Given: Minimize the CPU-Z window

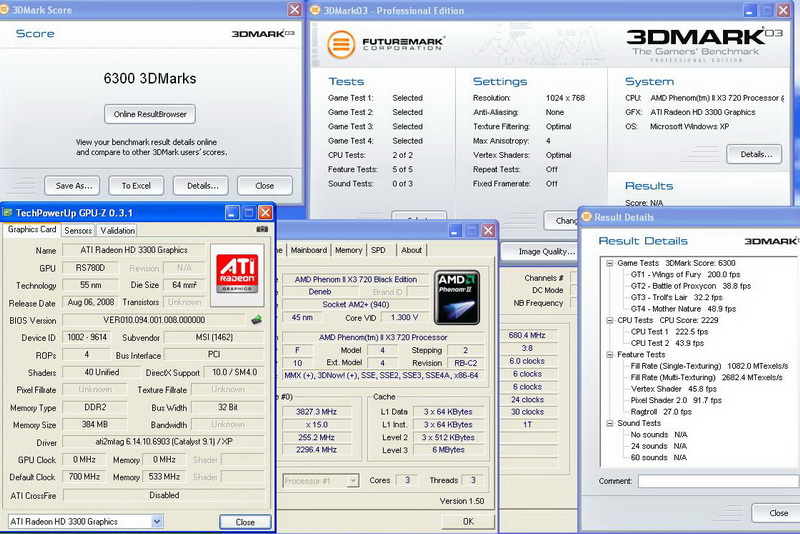Looking at the screenshot, I should (x=455, y=231).
